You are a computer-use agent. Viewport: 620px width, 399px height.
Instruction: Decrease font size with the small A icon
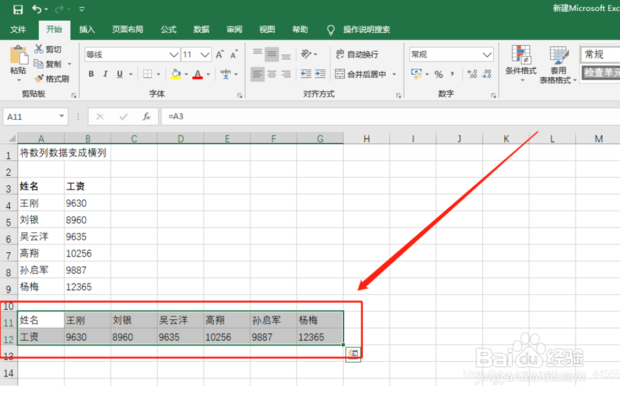tap(234, 55)
